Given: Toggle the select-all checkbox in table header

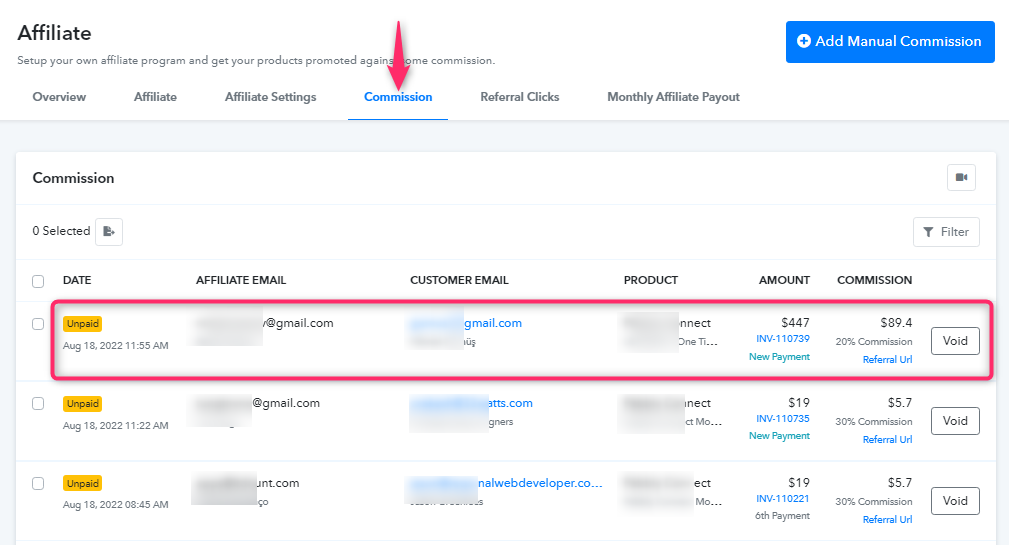Looking at the screenshot, I should click(38, 281).
